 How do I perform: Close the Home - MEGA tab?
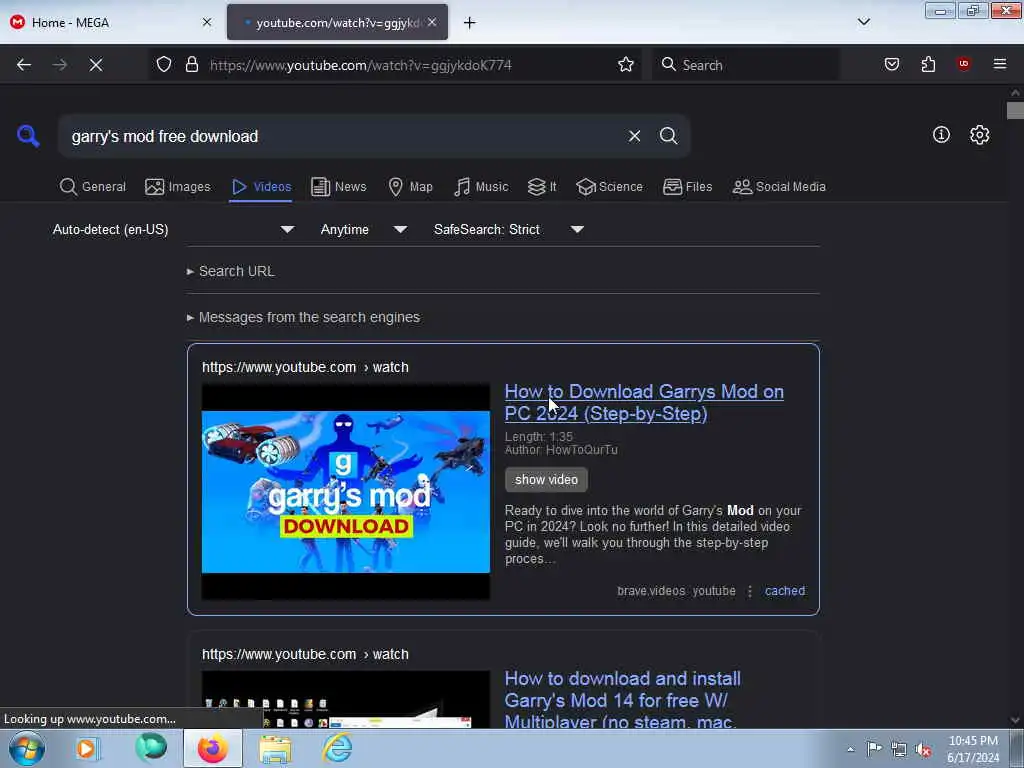point(206,22)
